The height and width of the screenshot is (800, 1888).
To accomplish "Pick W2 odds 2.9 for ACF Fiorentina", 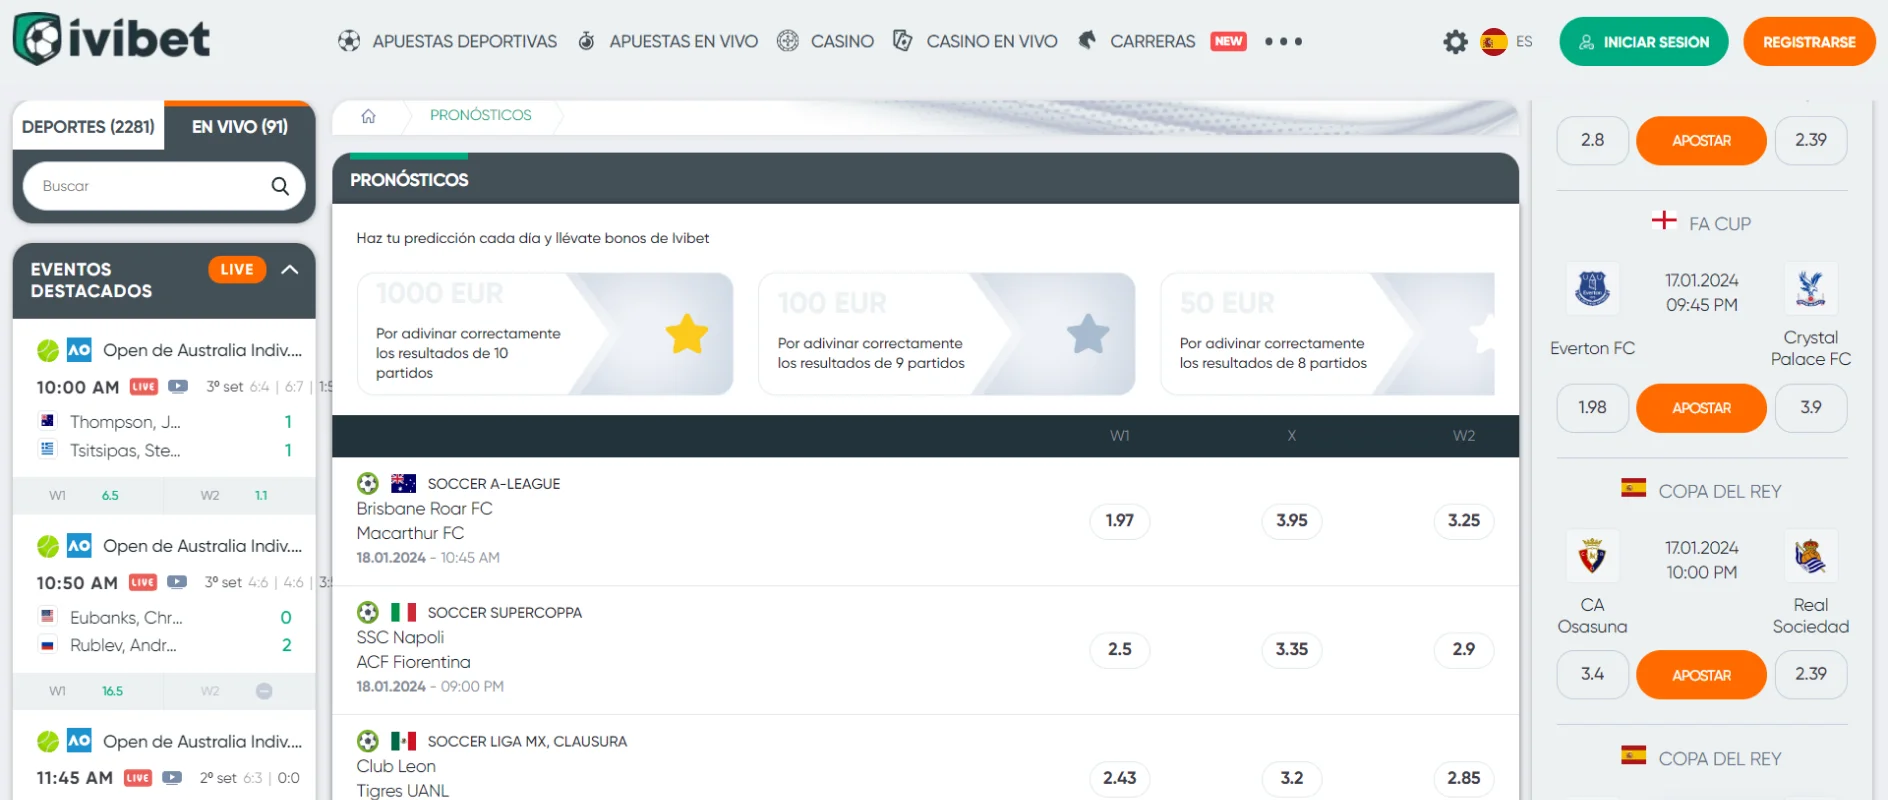I will [1464, 649].
